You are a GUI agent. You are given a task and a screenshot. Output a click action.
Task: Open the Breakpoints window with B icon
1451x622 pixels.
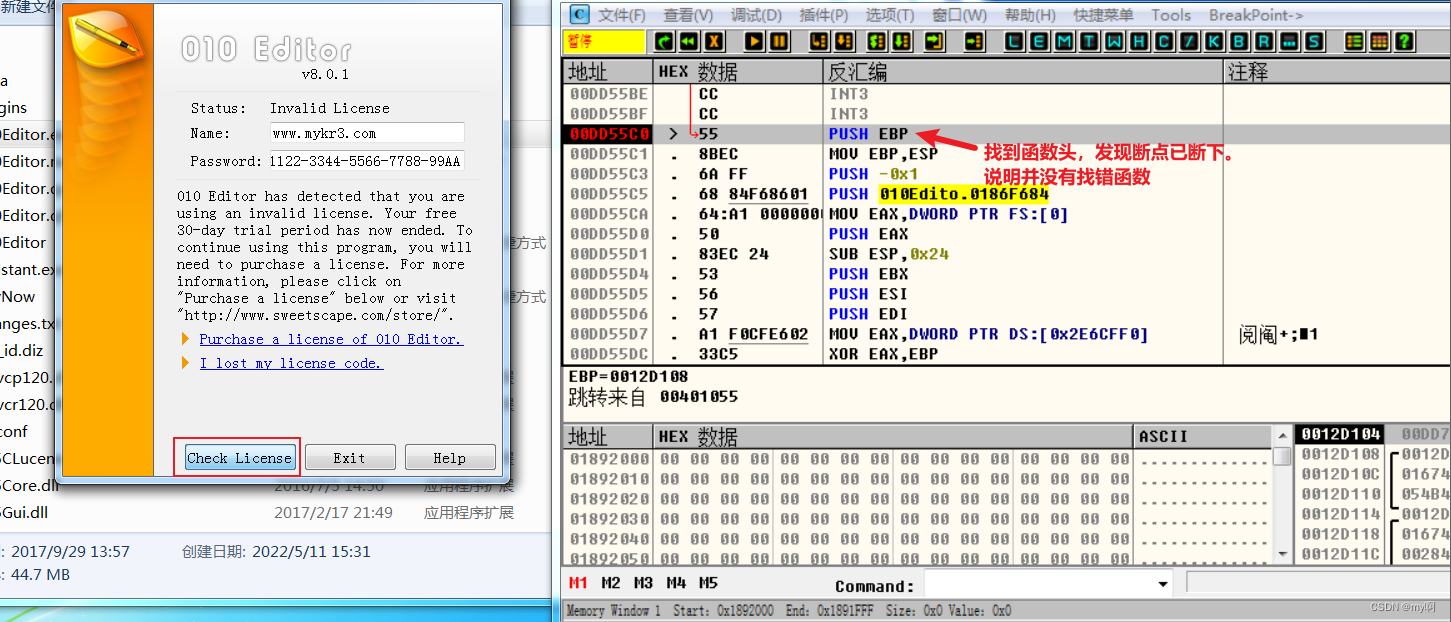[x=1239, y=41]
